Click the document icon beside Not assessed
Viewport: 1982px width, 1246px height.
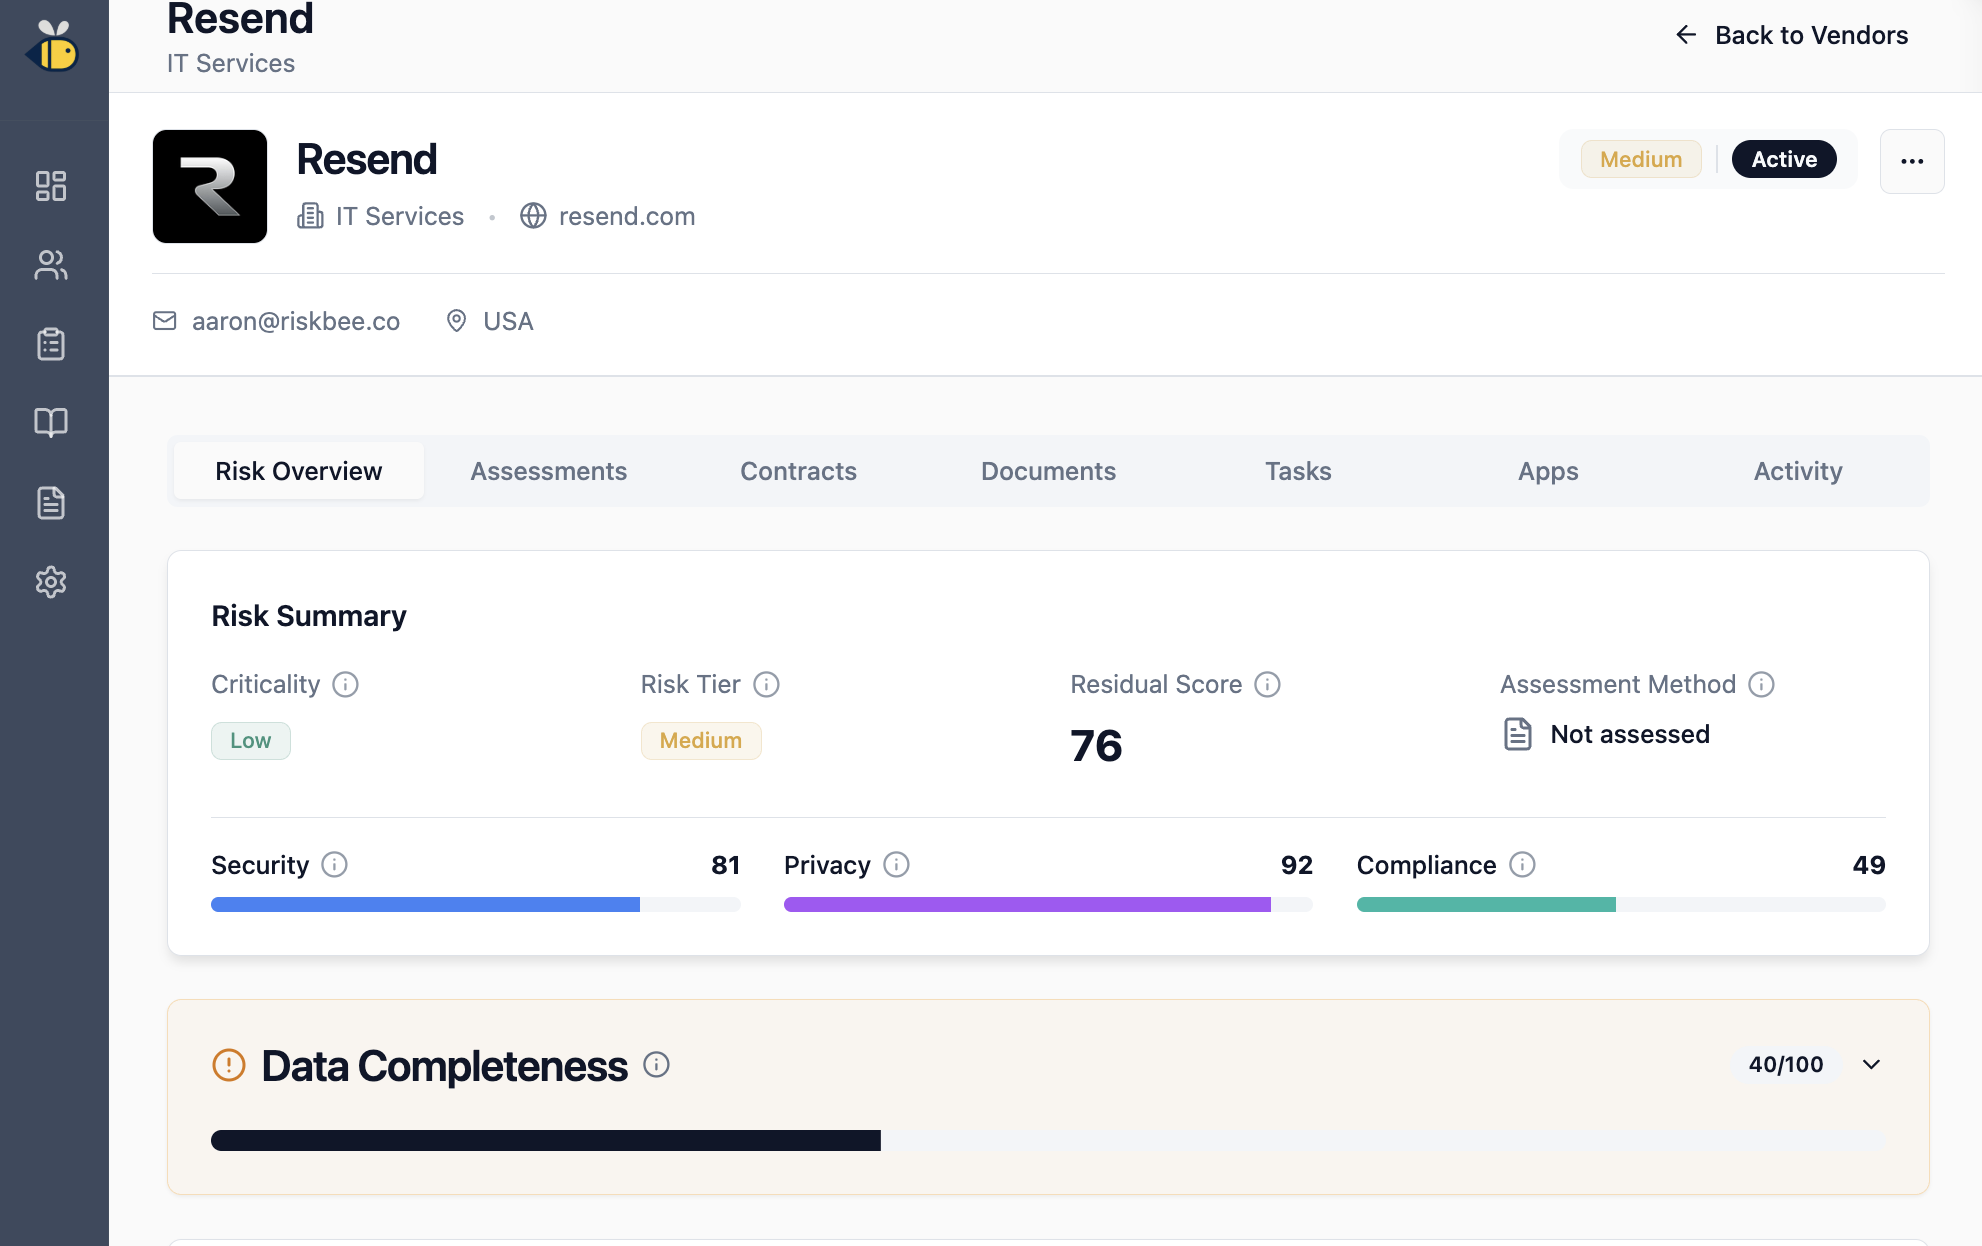tap(1518, 734)
